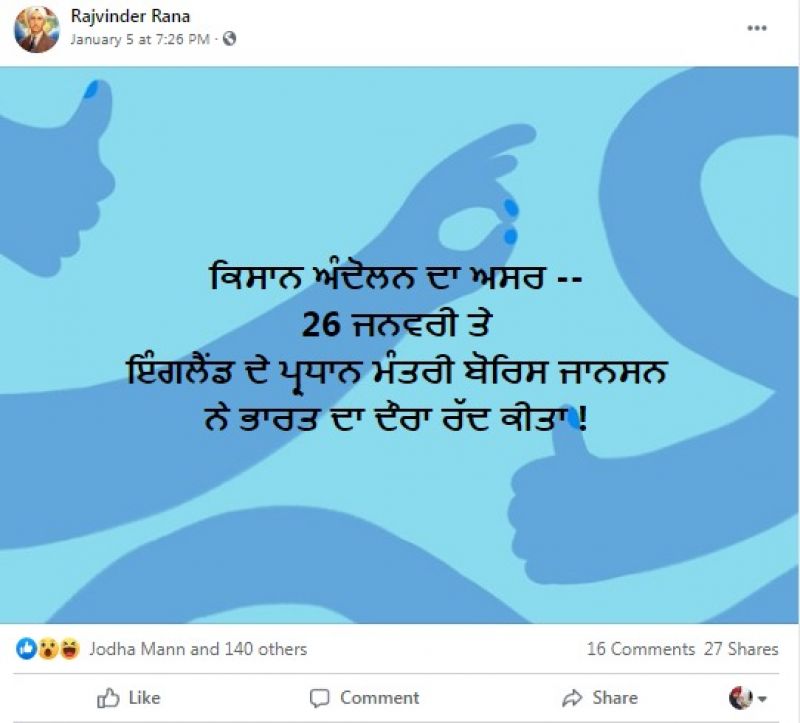
Task: Open Rajvinder Rana's profile name link
Action: point(130,16)
